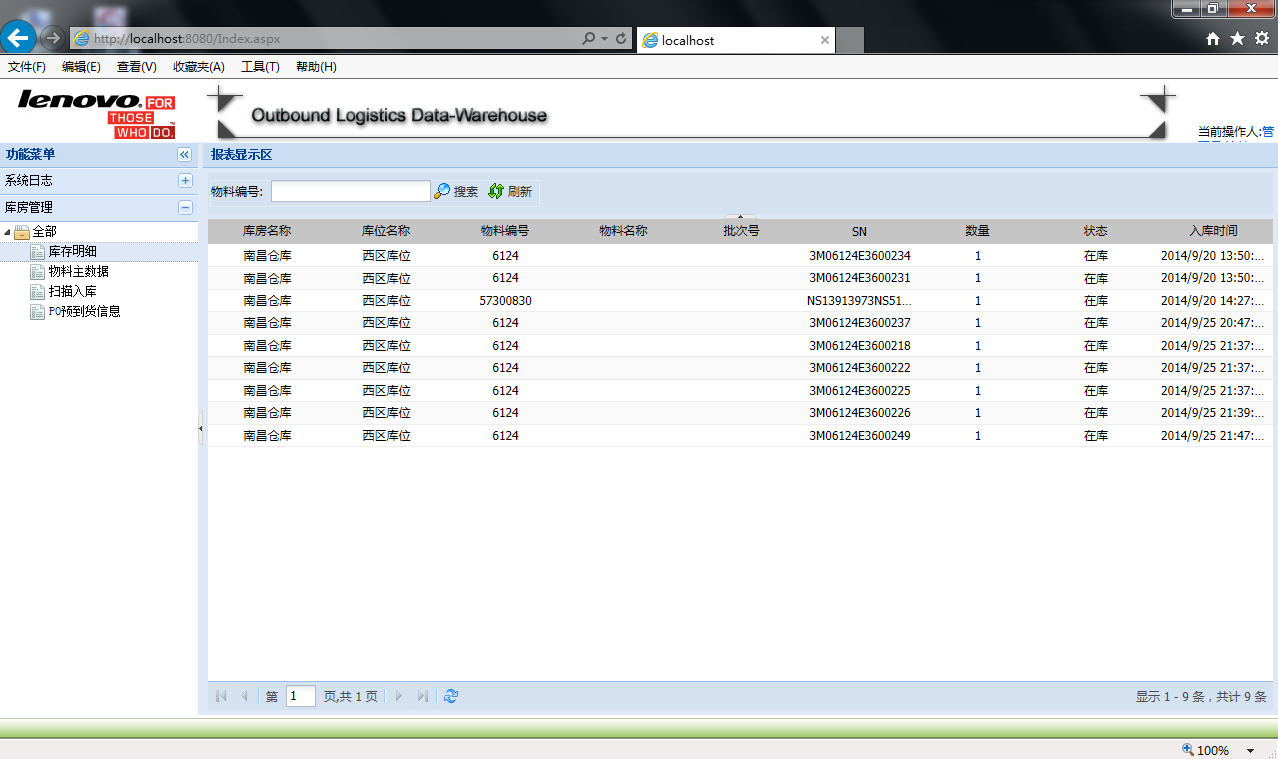Open the 工具(T) menu
The width and height of the screenshot is (1278, 759).
click(x=260, y=67)
